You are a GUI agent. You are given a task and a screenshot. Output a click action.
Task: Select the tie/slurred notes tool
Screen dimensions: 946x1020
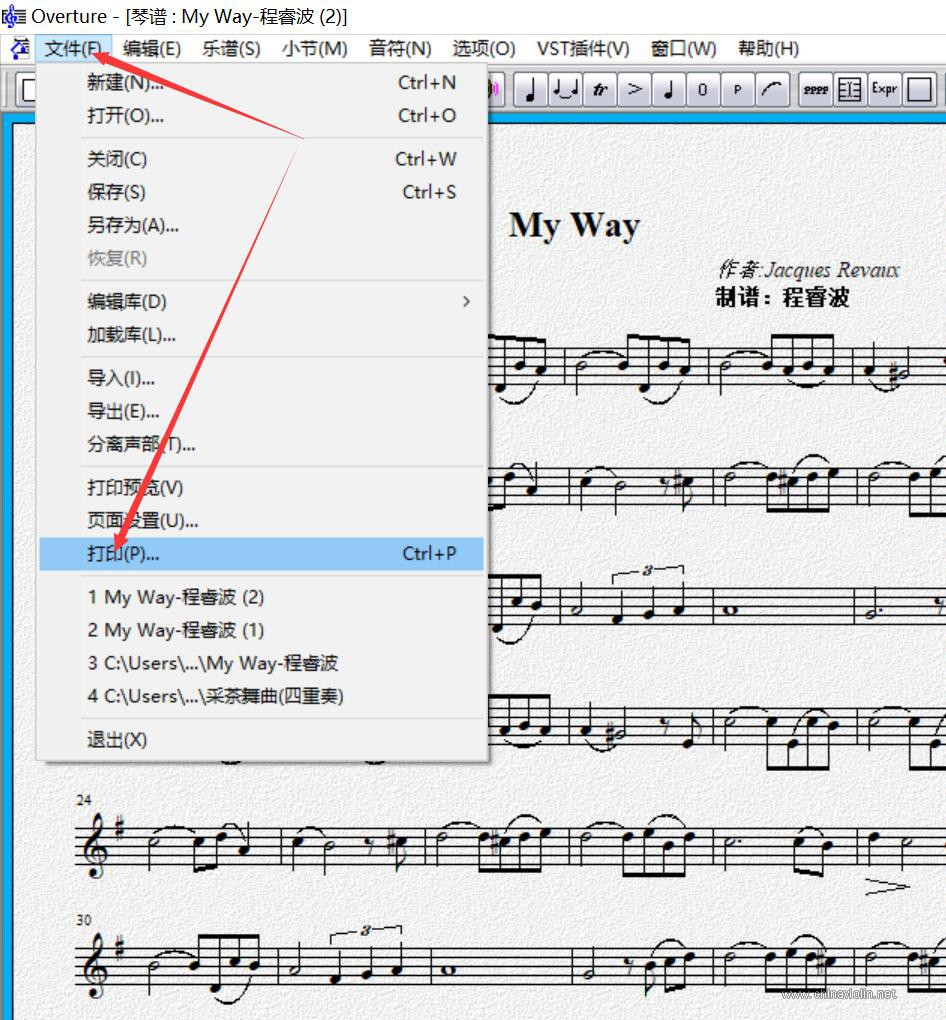(x=565, y=89)
